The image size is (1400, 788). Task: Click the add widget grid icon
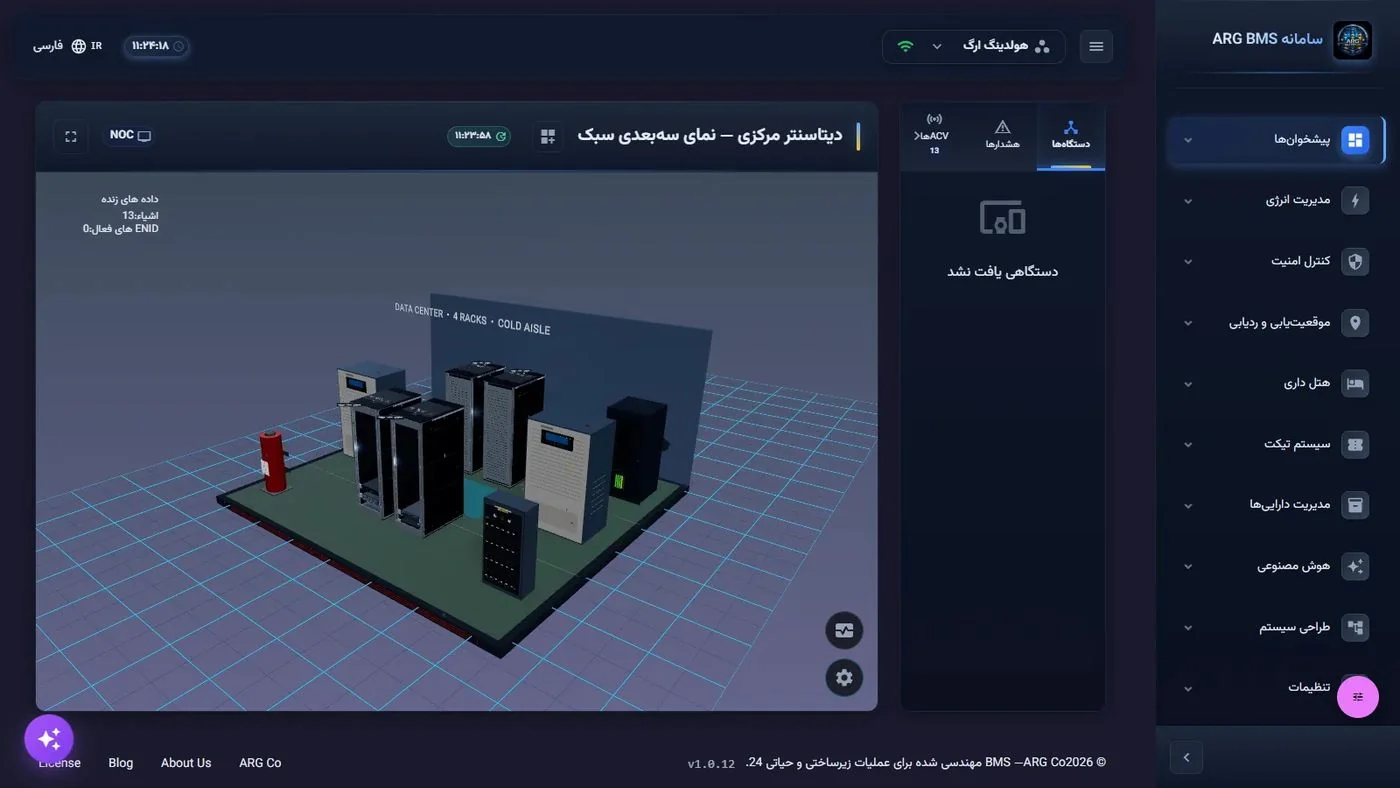(x=548, y=136)
